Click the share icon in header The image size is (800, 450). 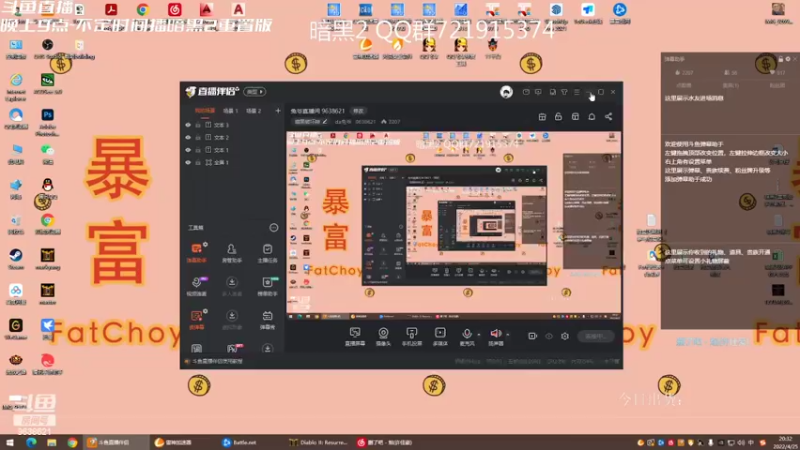[609, 117]
